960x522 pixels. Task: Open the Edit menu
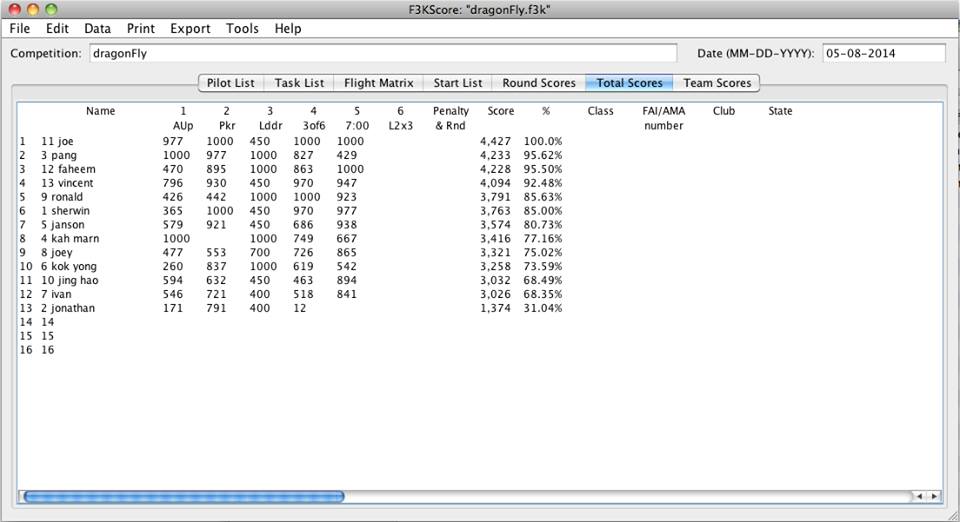[58, 29]
